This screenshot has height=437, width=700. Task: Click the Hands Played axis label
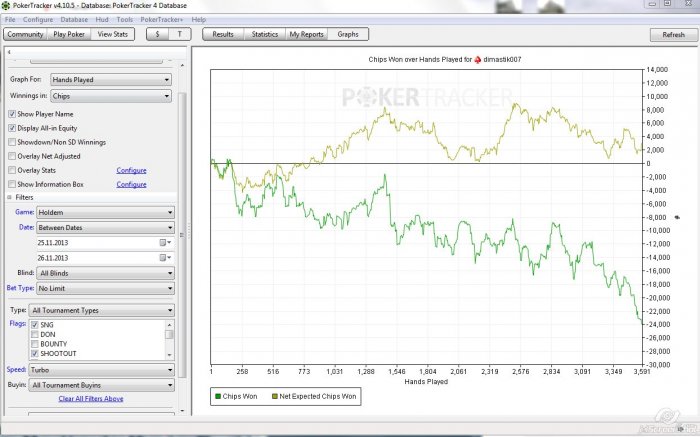click(426, 382)
